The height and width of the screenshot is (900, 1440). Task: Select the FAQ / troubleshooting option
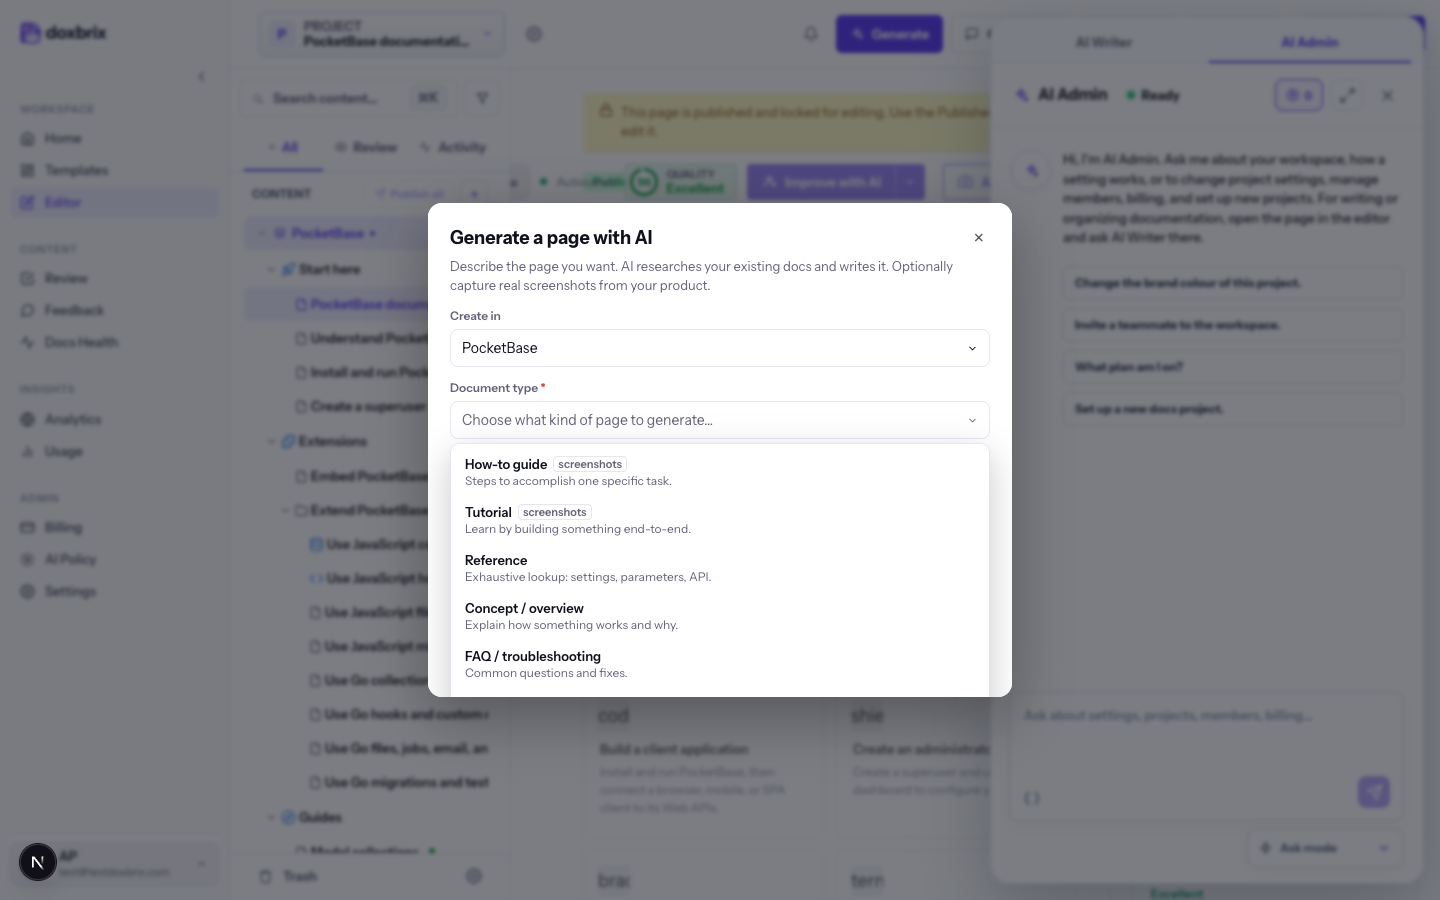pos(720,664)
